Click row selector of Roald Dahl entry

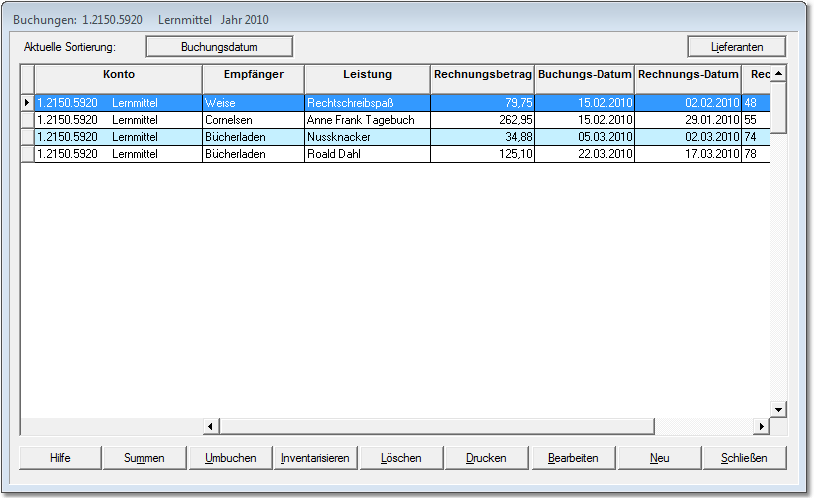[27, 154]
